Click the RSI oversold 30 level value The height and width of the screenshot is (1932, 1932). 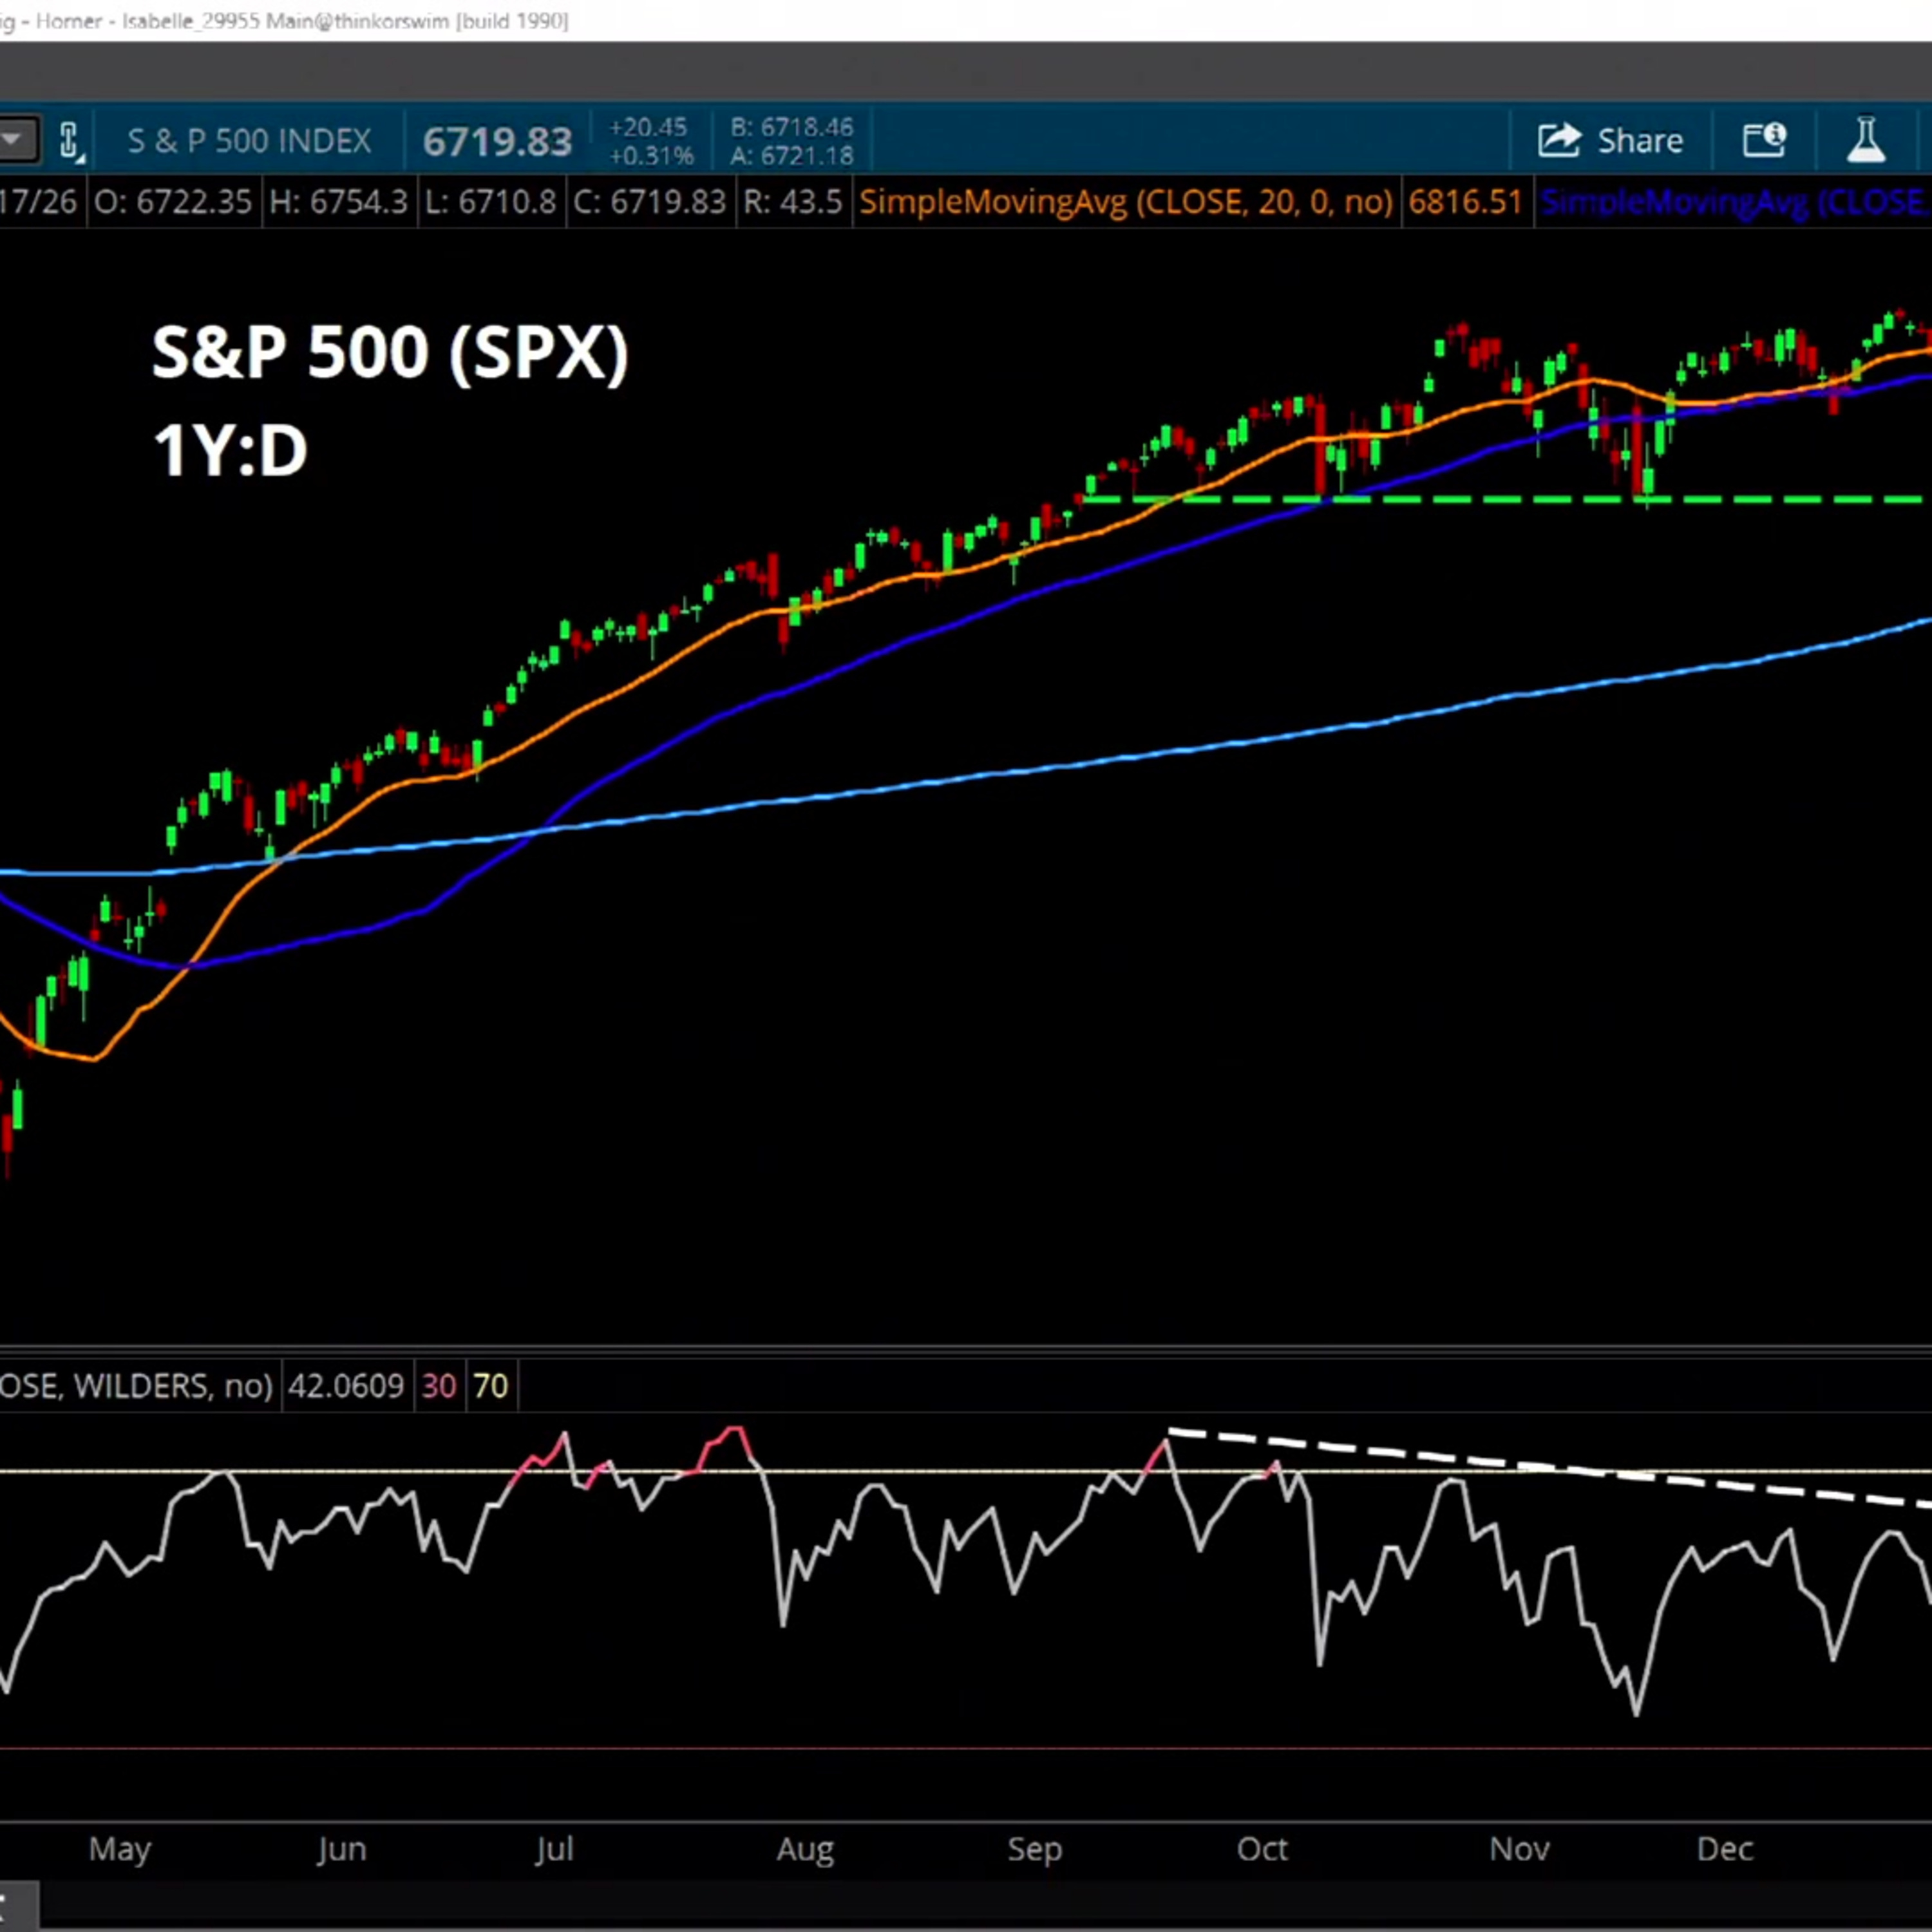click(x=438, y=1386)
